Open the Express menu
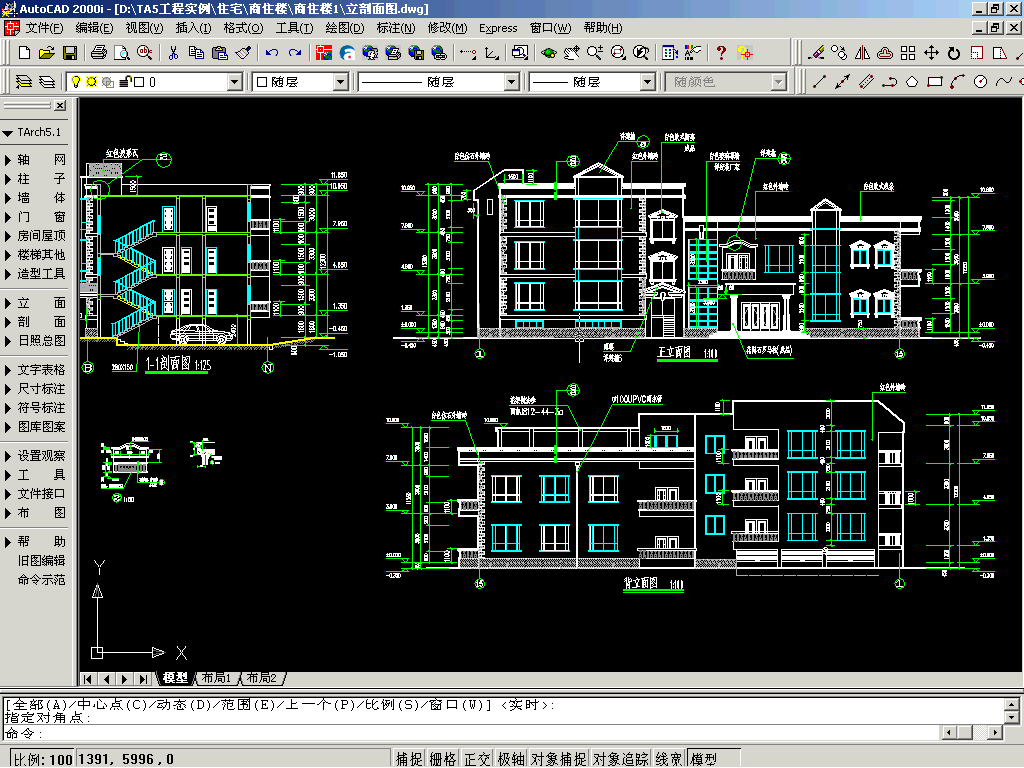 [498, 28]
